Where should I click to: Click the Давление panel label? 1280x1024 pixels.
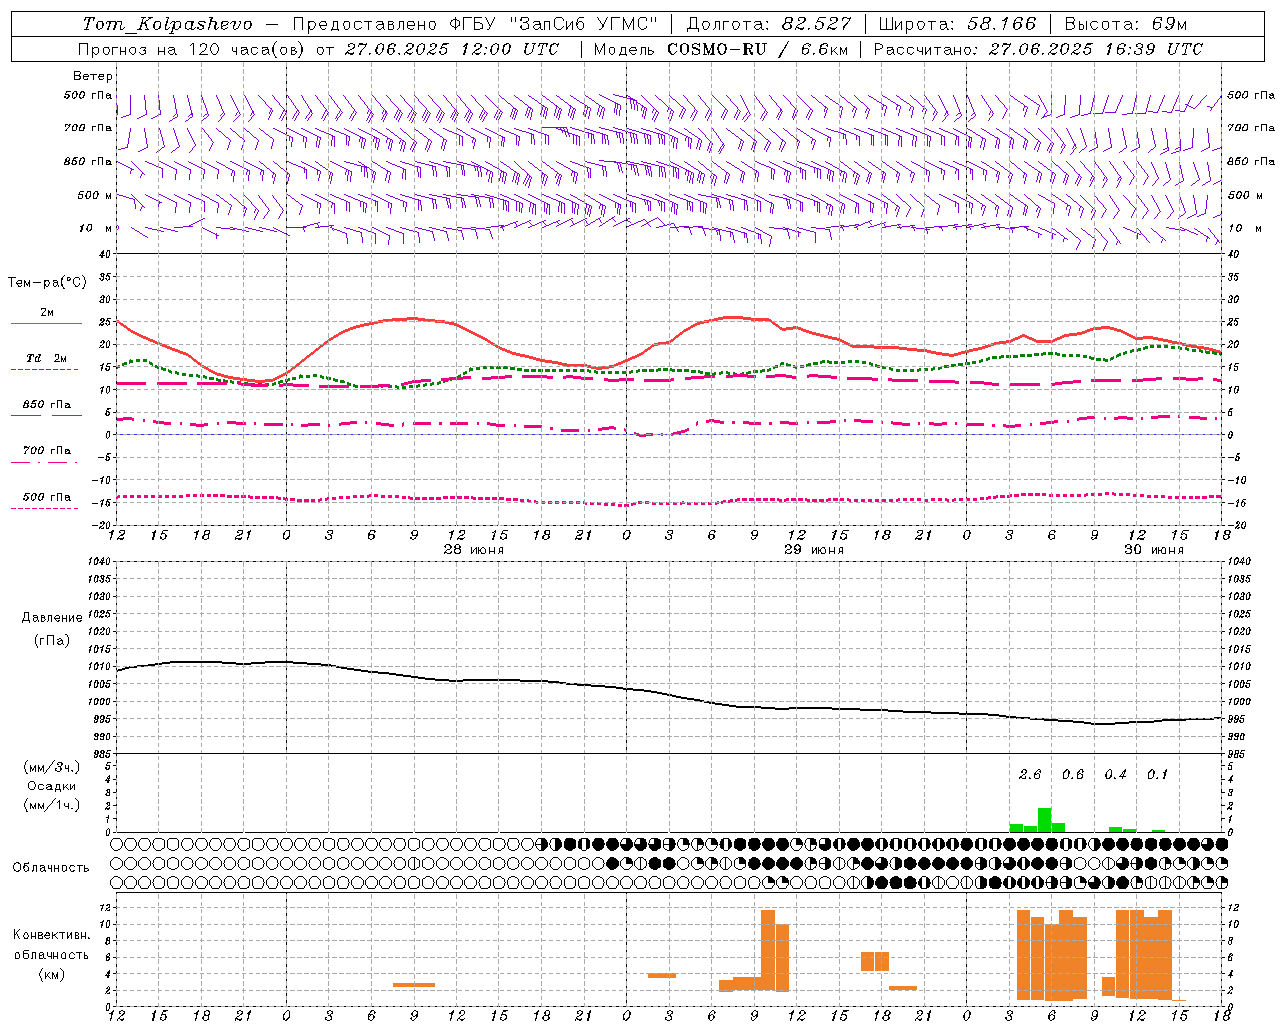click(52, 618)
